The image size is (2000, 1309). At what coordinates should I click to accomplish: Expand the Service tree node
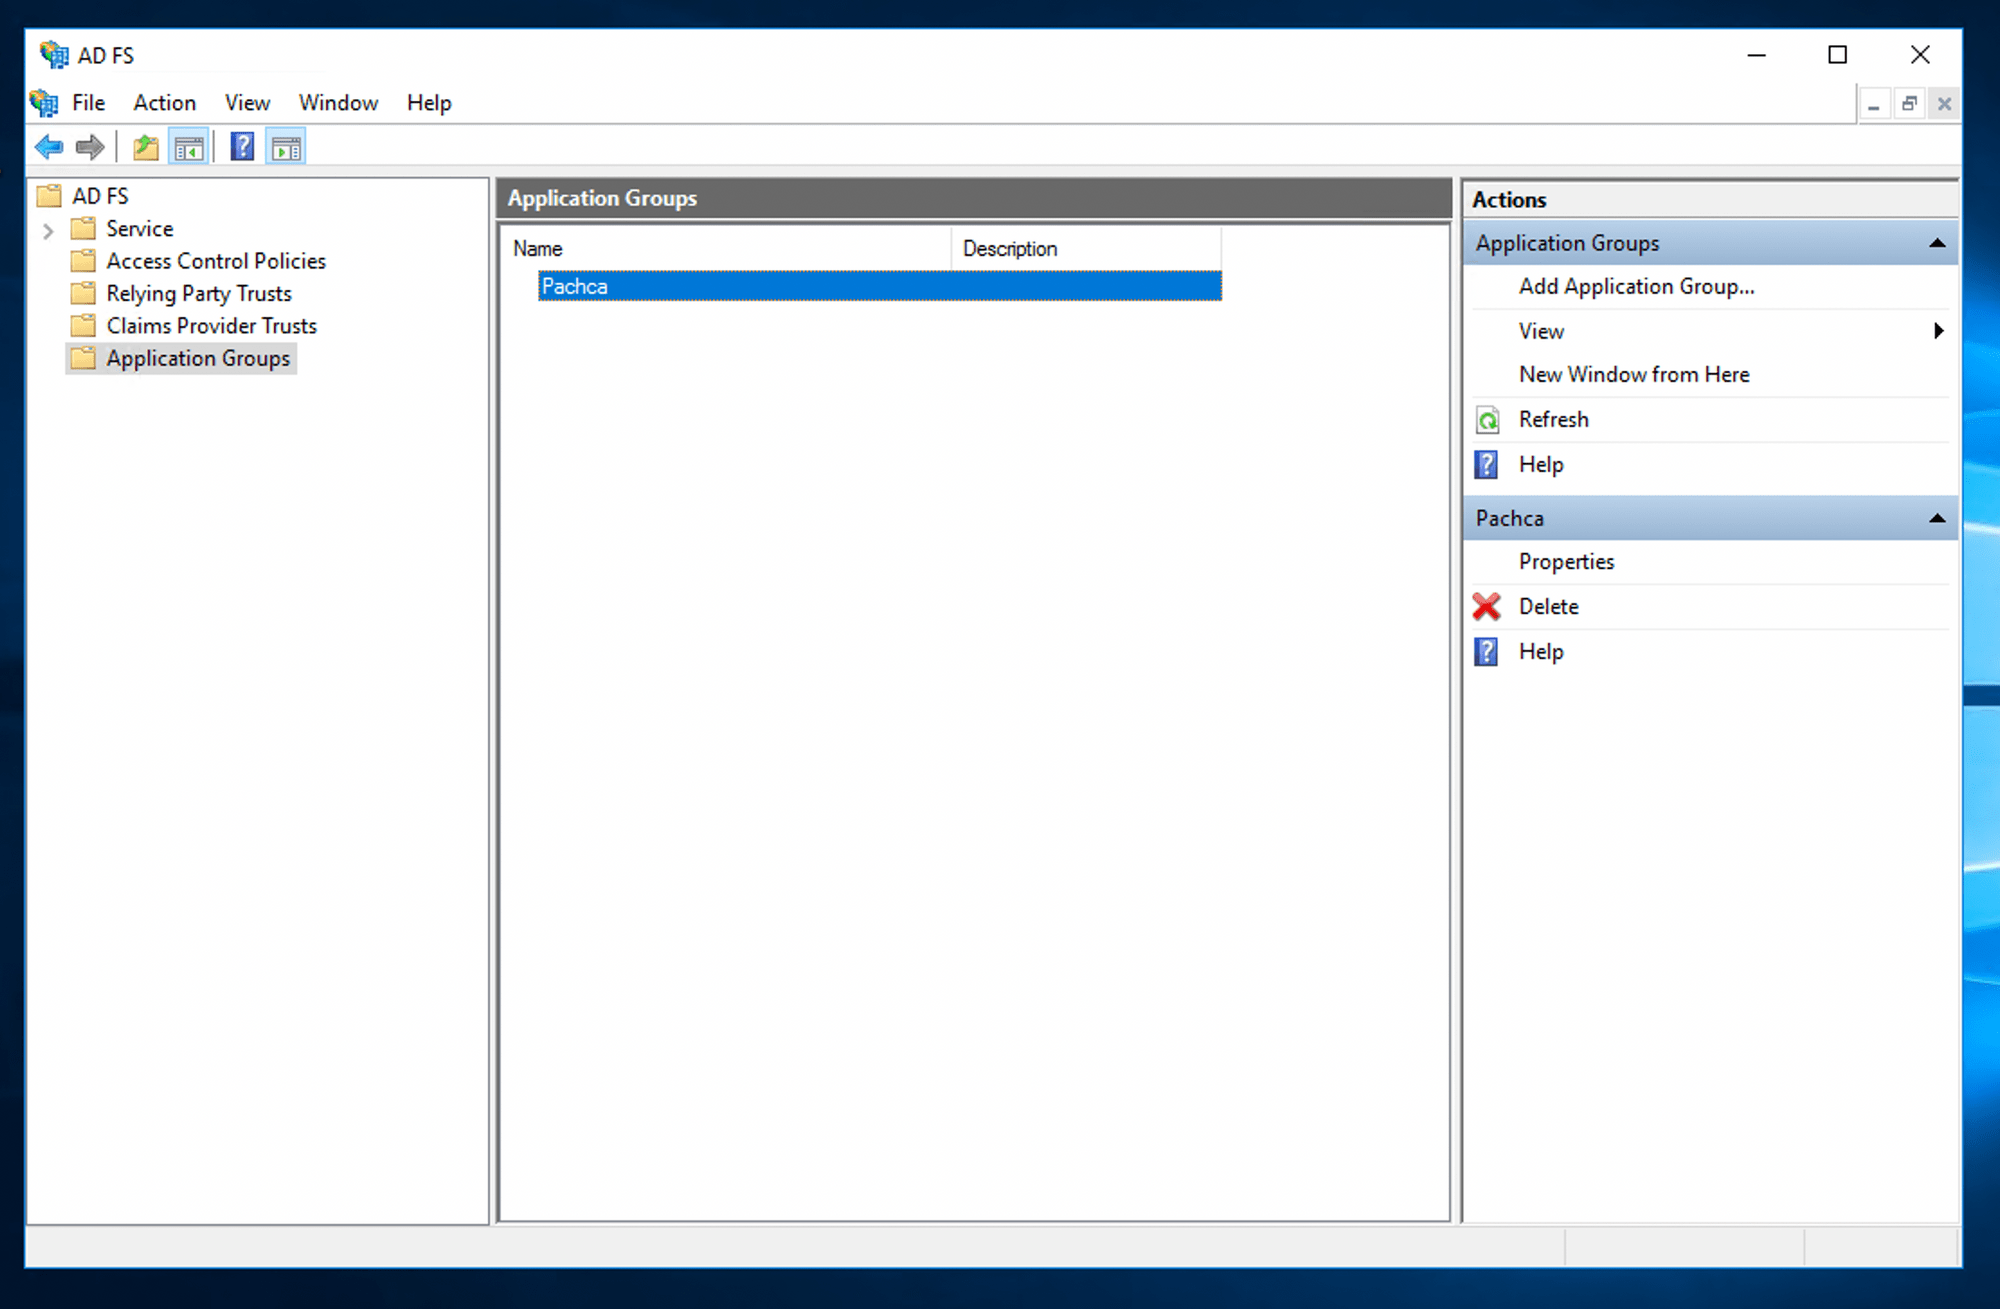[48, 231]
